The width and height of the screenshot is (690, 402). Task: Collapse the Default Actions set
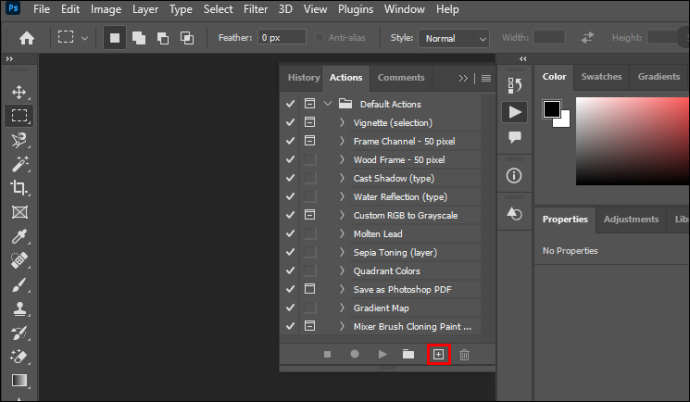coord(327,104)
